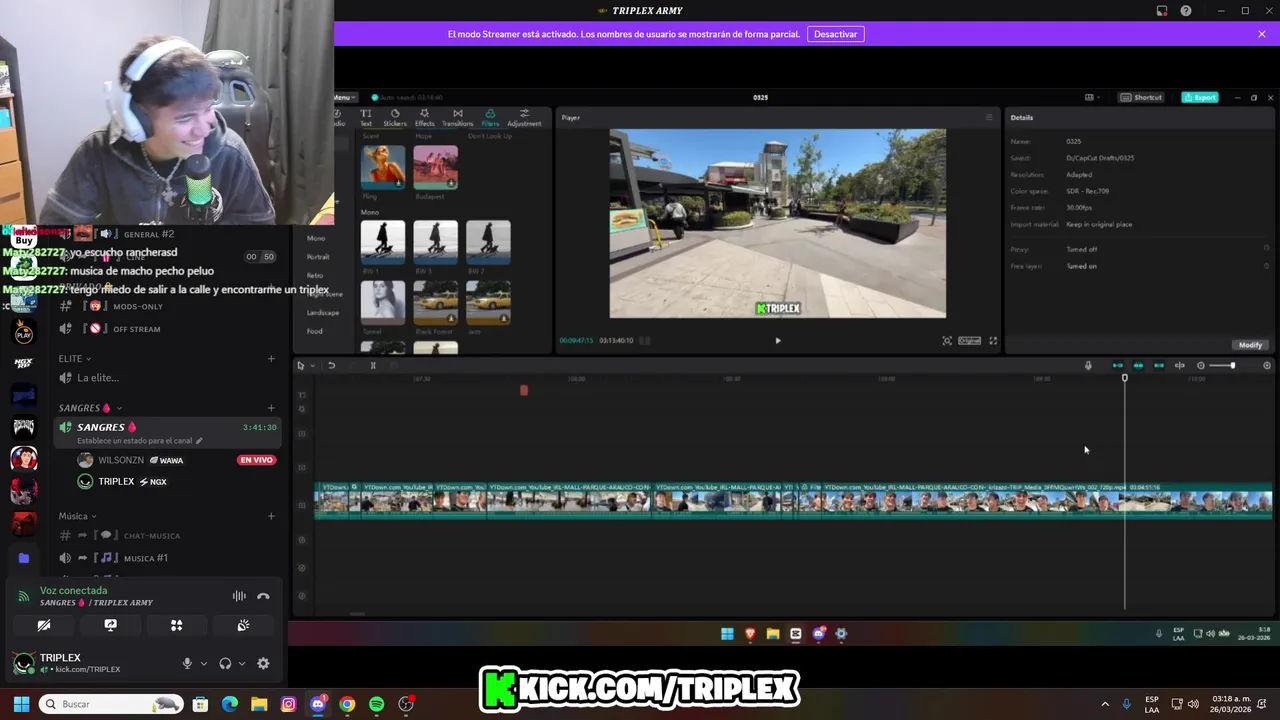The image size is (1280, 720).
Task: Open Discord user settings gear
Action: (263, 663)
